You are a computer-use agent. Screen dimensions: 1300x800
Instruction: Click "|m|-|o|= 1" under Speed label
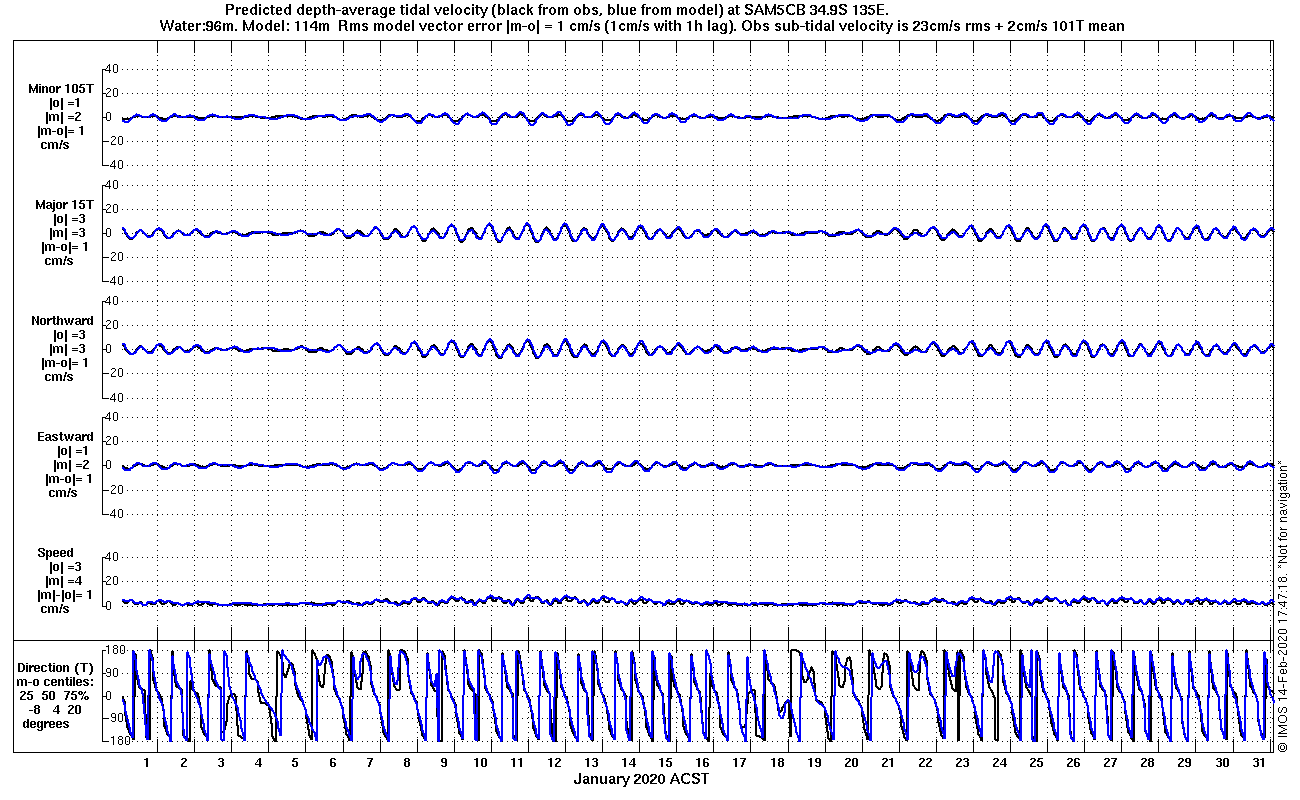[64, 595]
